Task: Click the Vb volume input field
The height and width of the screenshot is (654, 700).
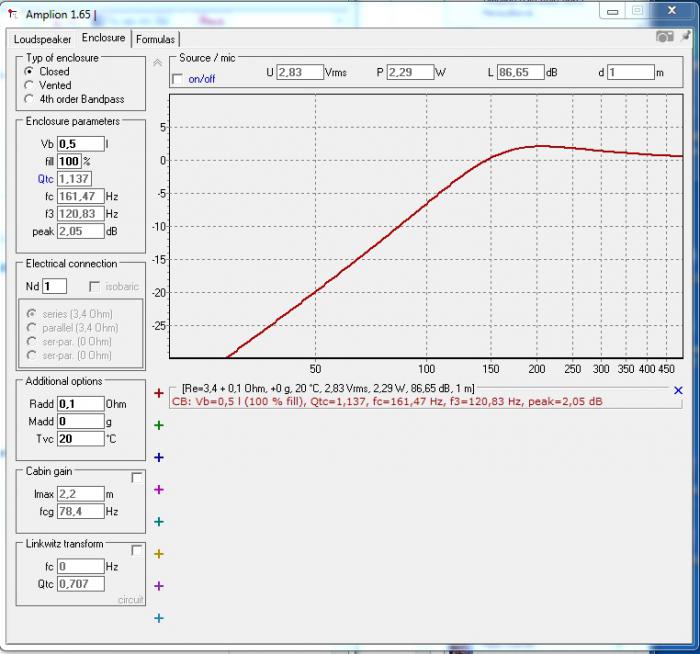Action: click(x=81, y=144)
